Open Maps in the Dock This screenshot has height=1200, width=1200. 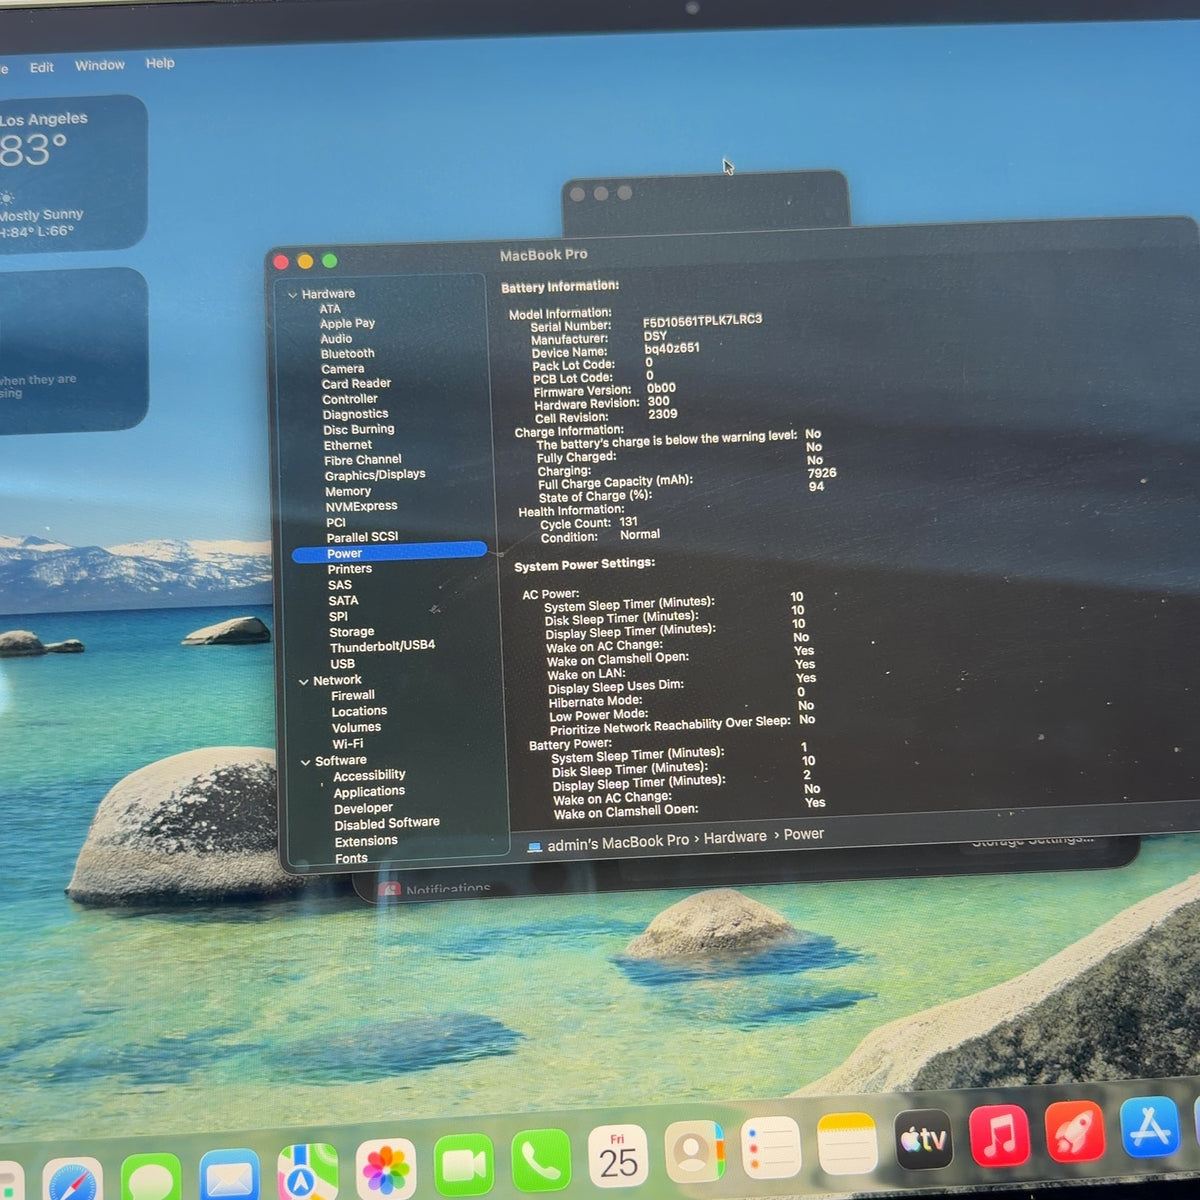307,1173
